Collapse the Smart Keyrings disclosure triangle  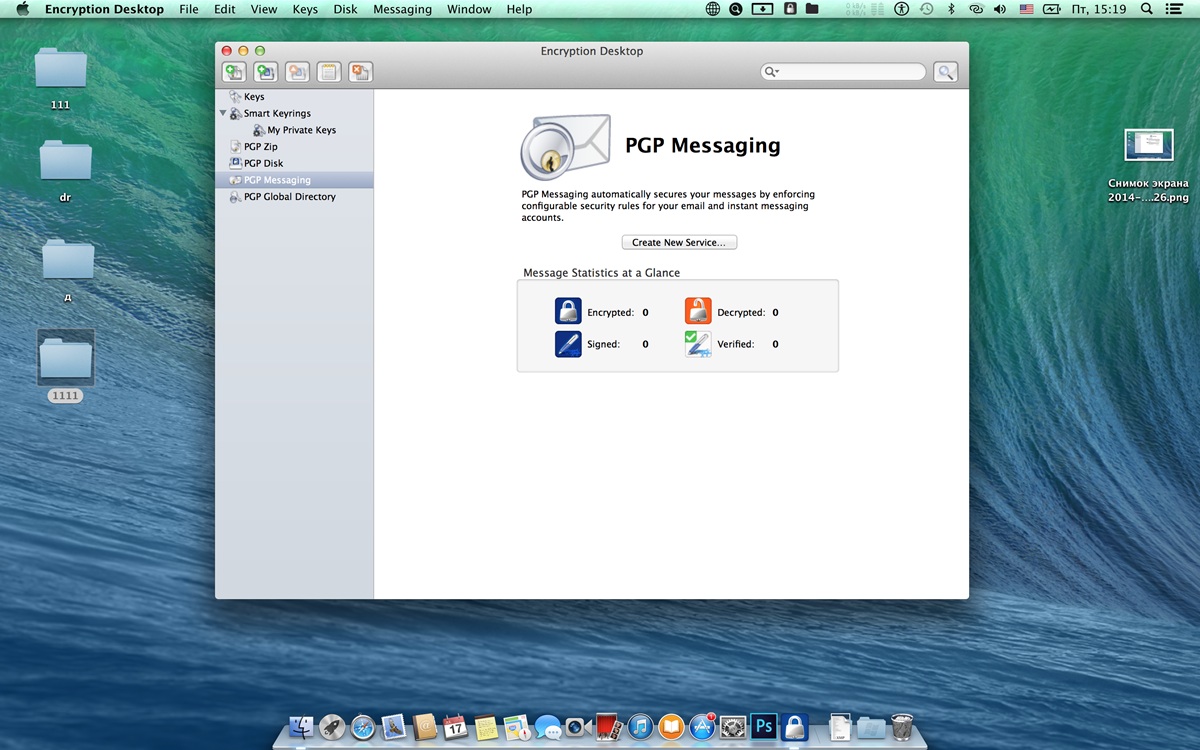pos(223,113)
